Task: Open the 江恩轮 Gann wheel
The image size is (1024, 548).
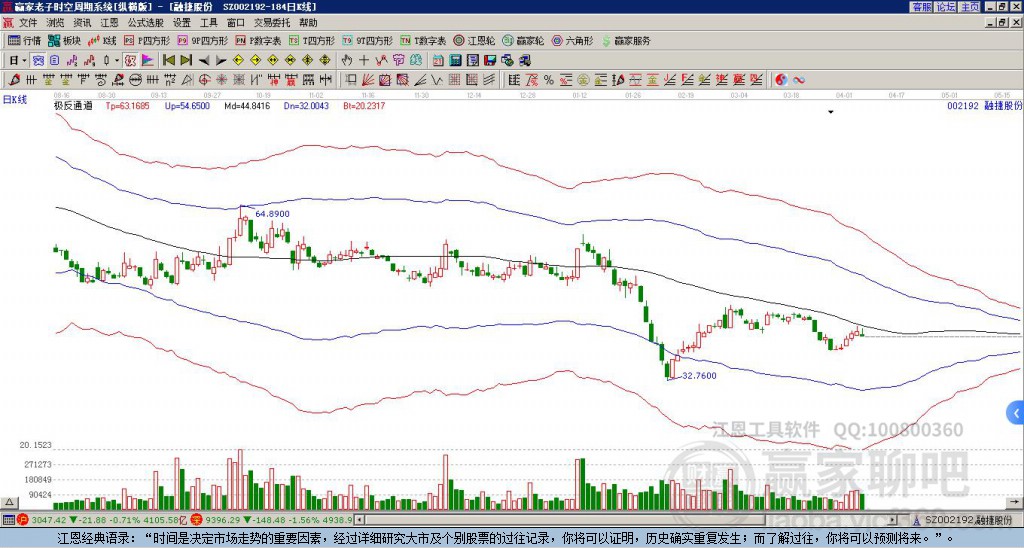Action: tap(473, 40)
